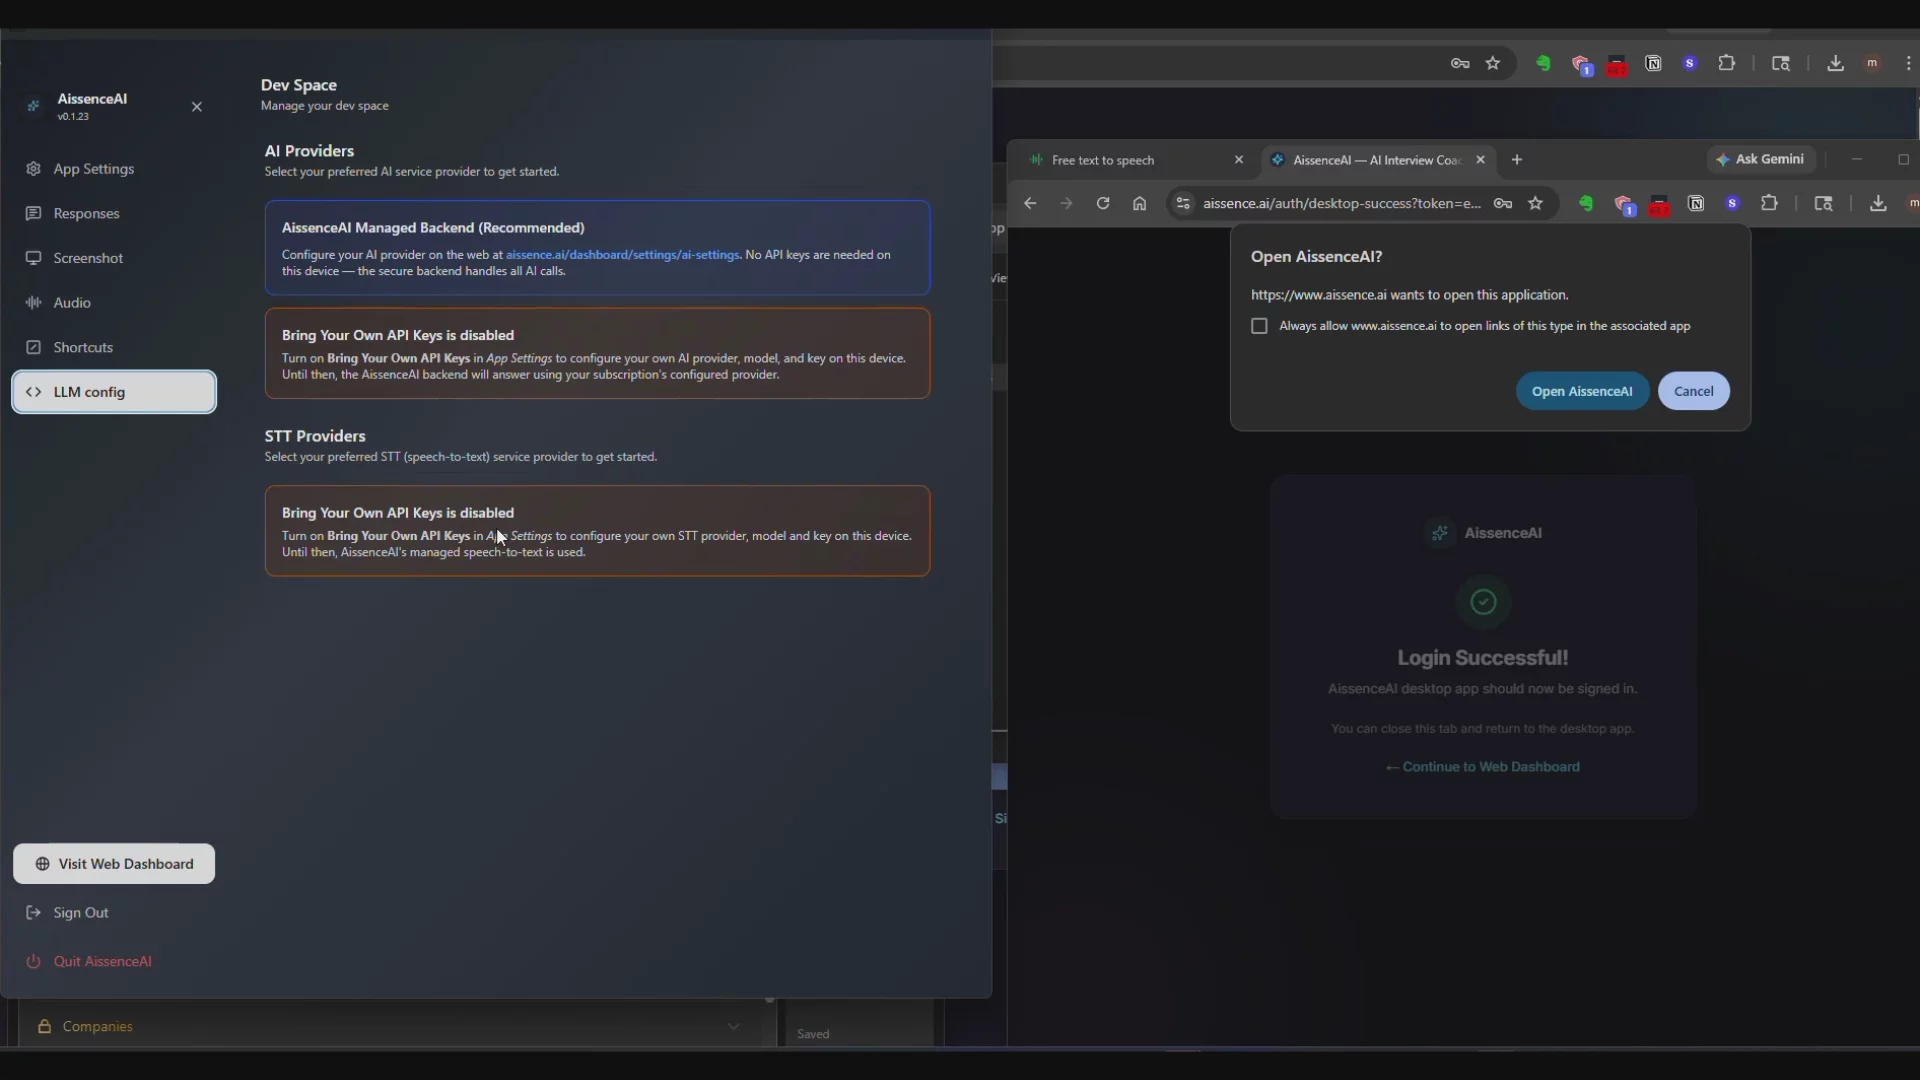Go forward in the browser
1920x1080 pixels.
[x=1066, y=204]
